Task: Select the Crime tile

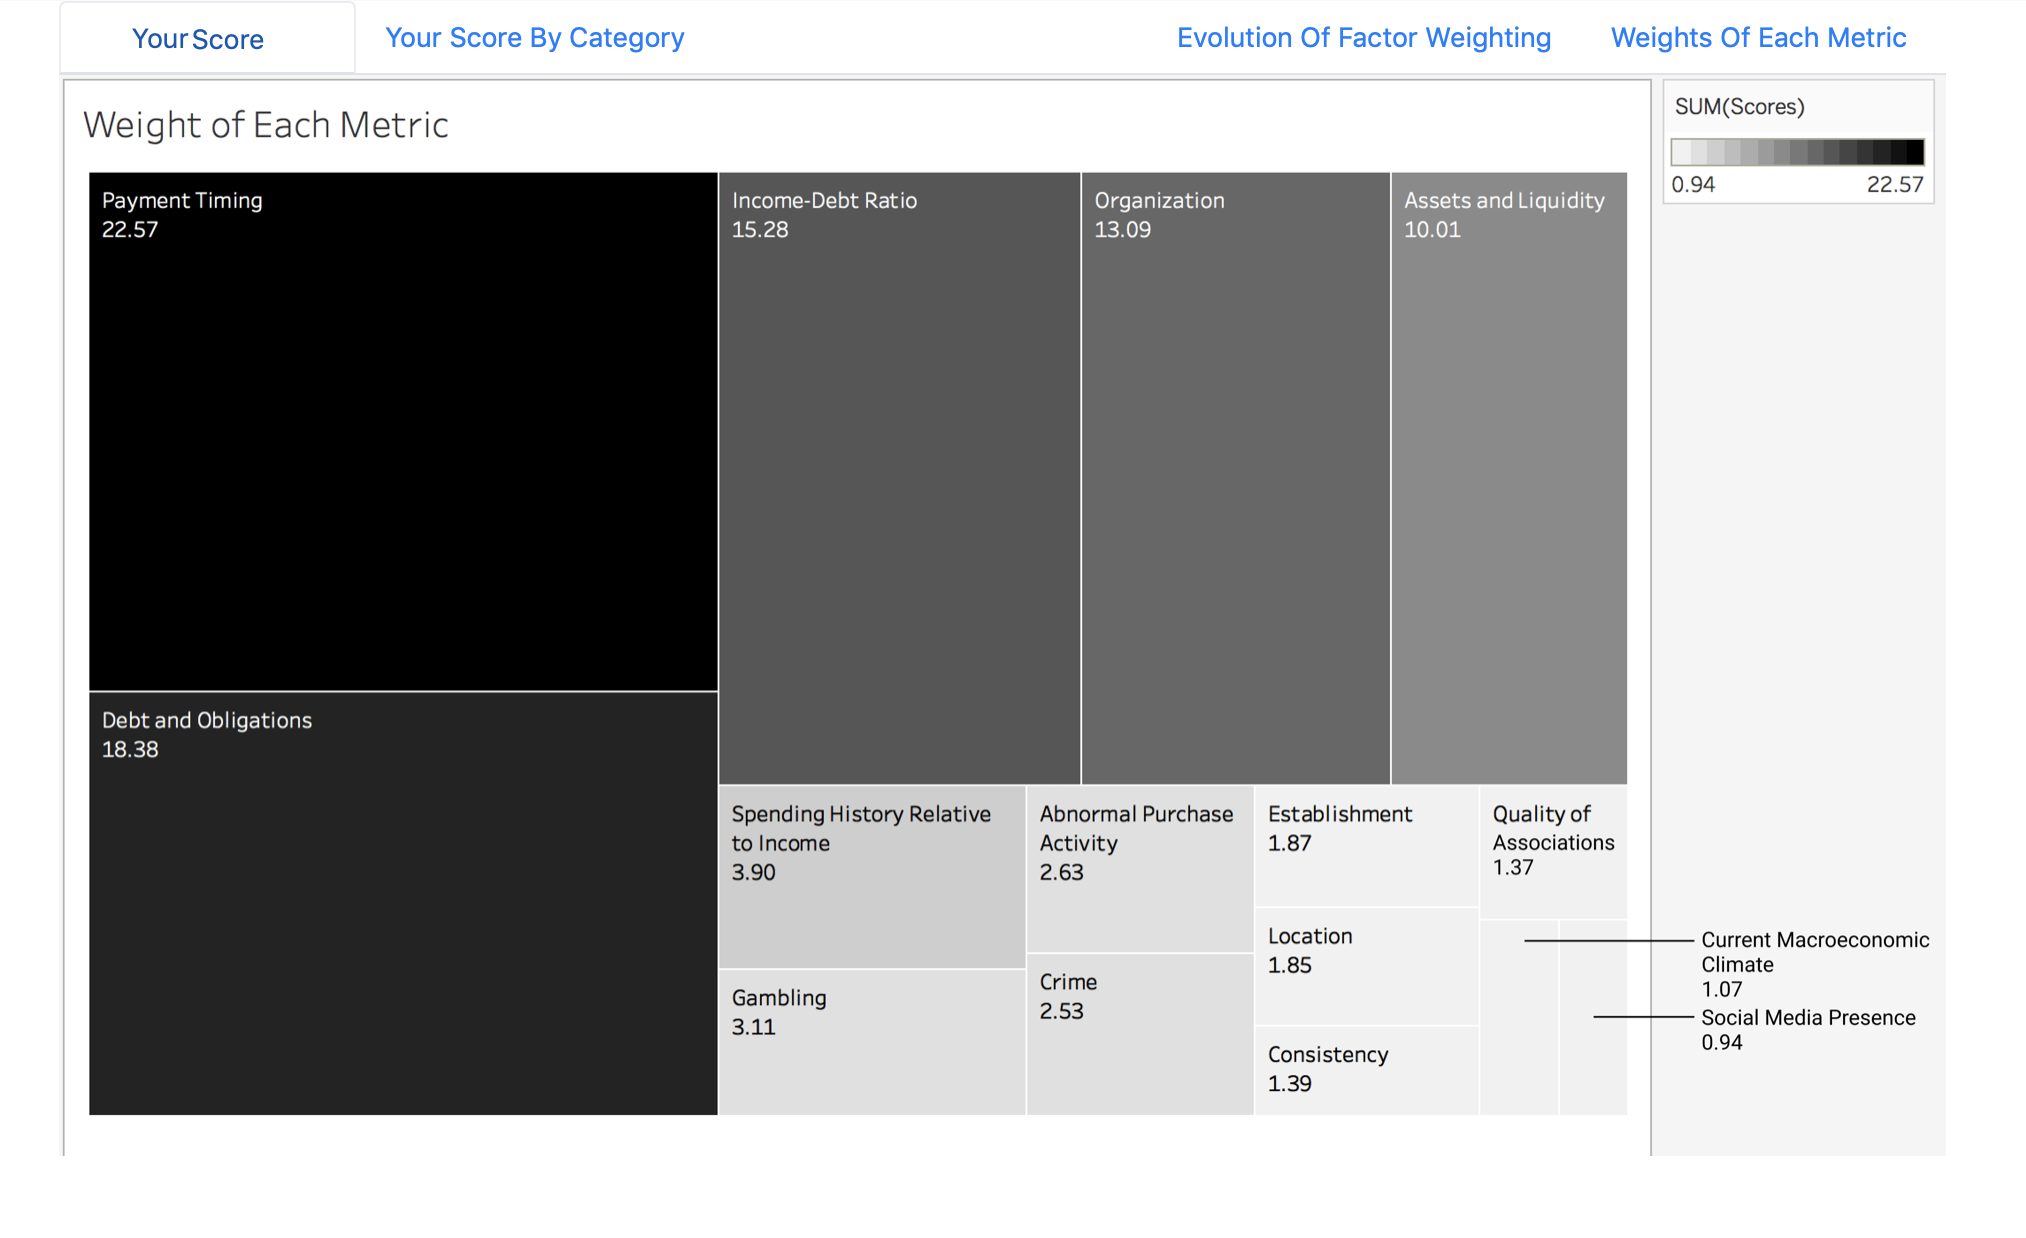Action: coord(1139,1034)
